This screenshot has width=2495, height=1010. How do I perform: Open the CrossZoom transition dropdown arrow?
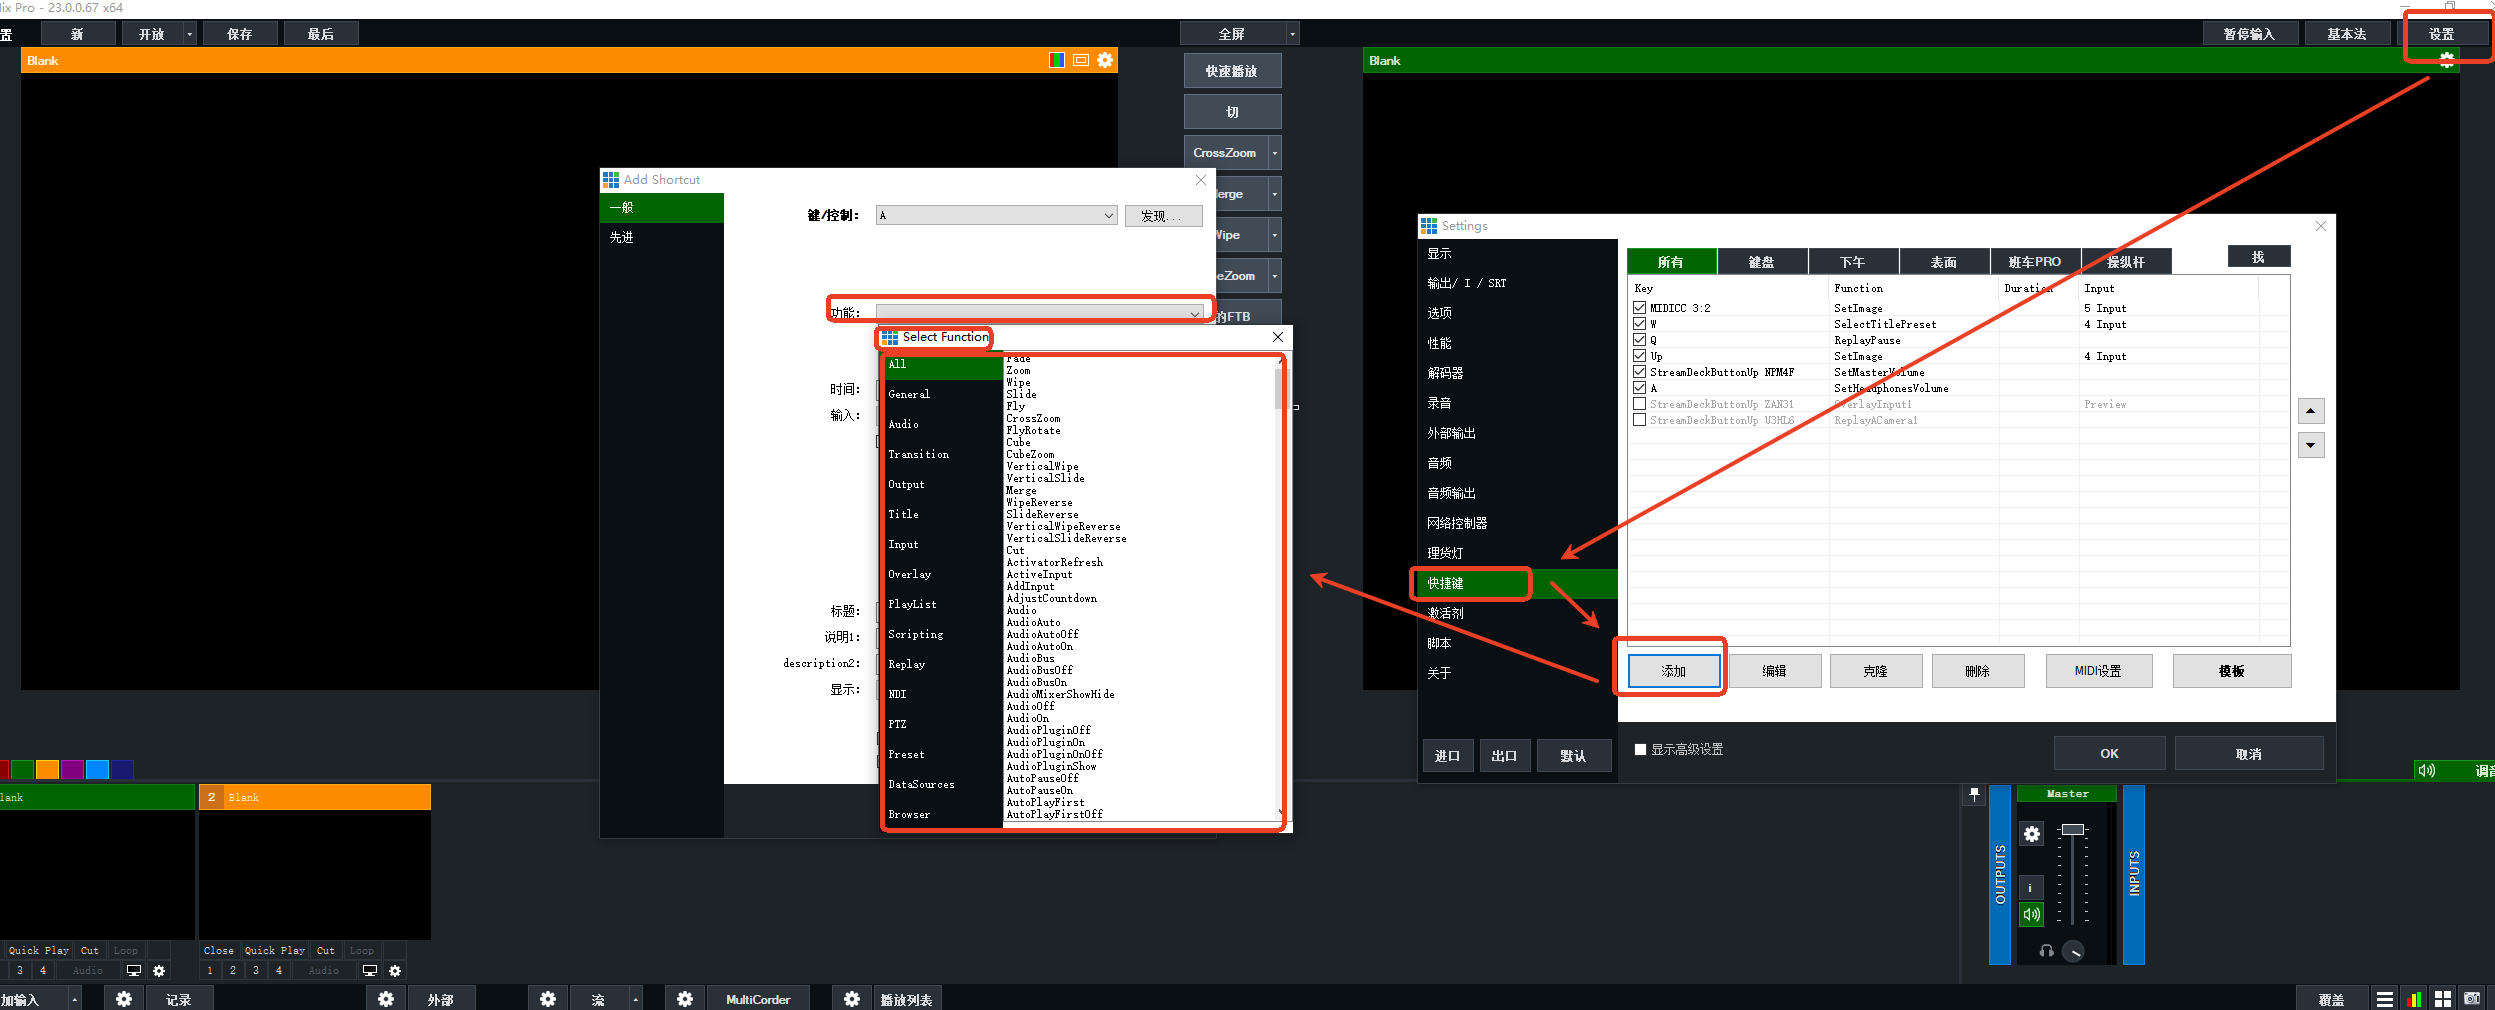coord(1274,153)
